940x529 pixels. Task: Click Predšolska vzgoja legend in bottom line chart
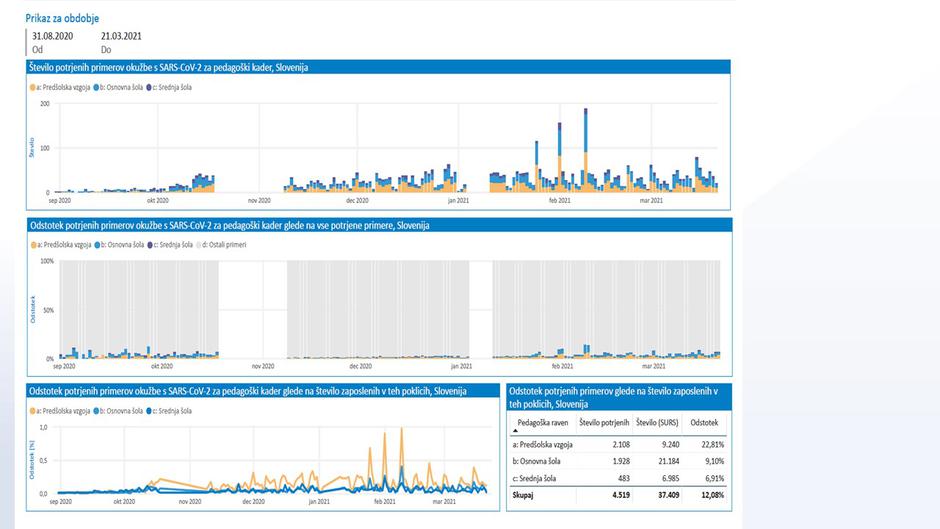pyautogui.click(x=59, y=411)
